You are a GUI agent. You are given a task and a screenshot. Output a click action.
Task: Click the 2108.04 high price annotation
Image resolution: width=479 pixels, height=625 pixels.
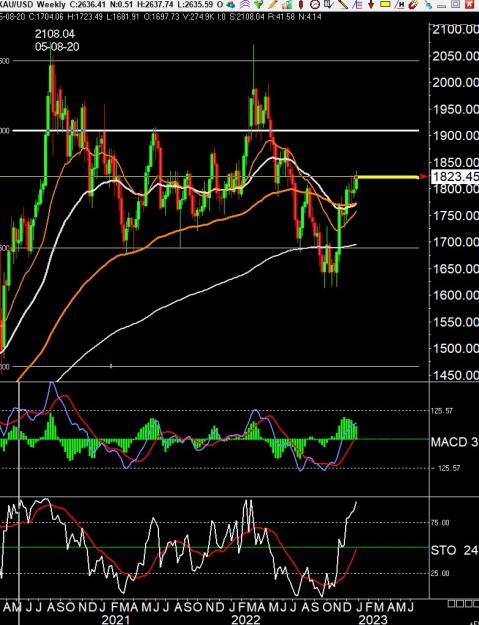point(55,34)
